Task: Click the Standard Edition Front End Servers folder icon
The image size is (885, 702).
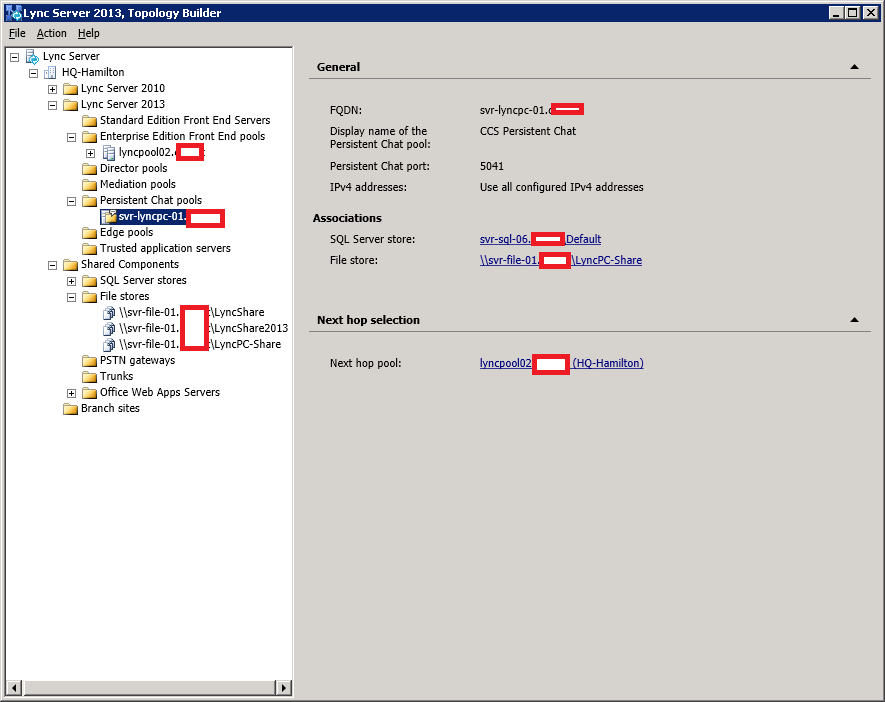Action: (89, 121)
